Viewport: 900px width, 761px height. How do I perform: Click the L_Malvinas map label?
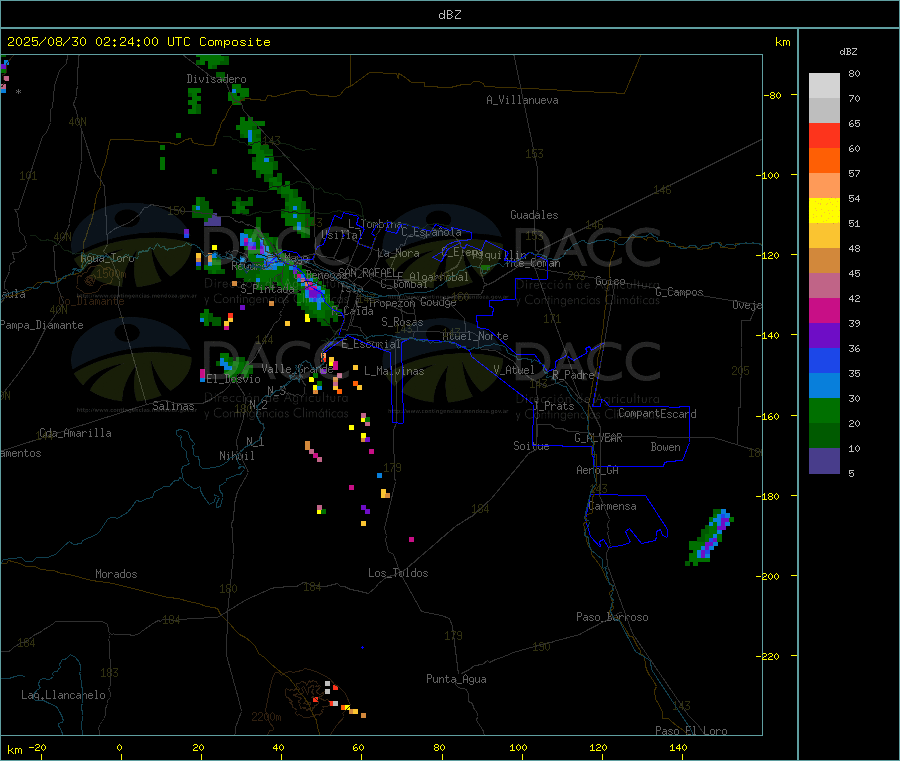tap(394, 371)
